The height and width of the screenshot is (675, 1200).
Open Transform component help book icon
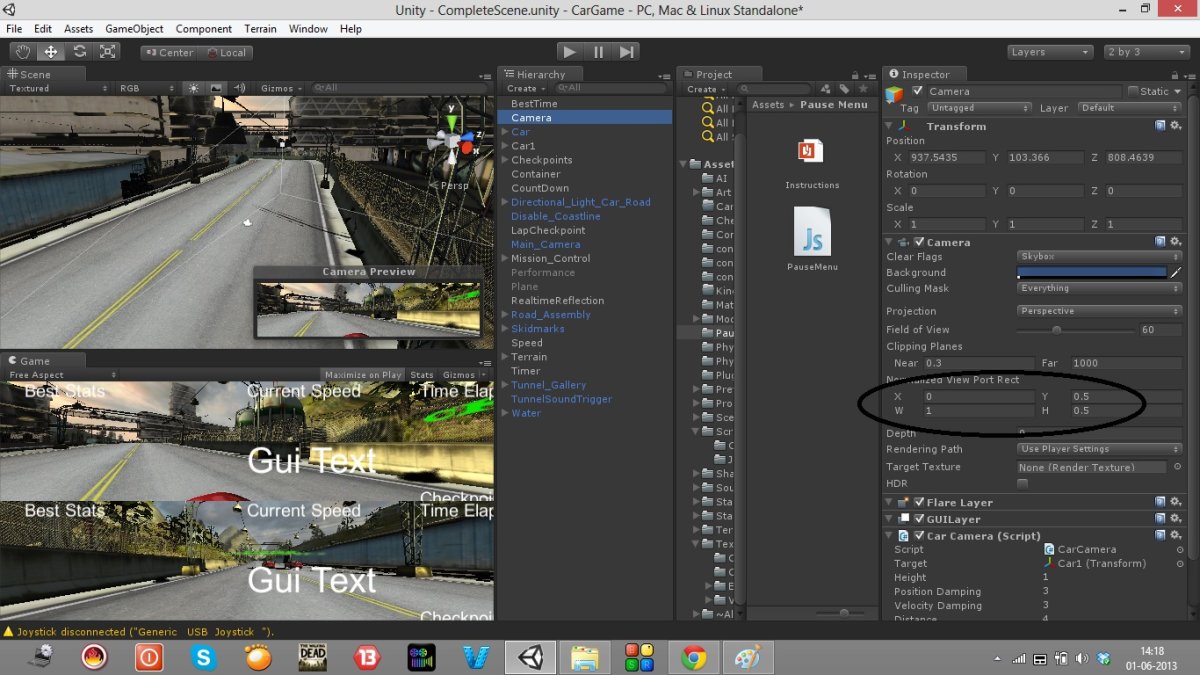1160,126
